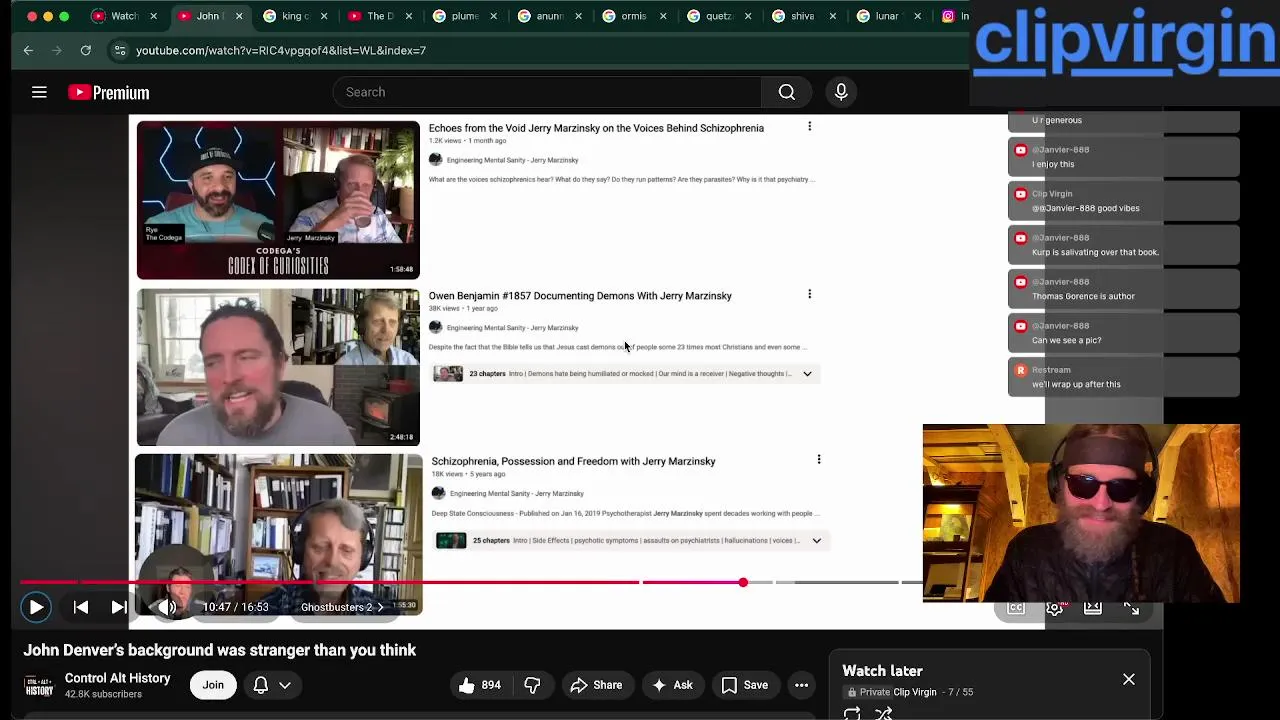Reload the page using refresh icon
Viewport: 1280px width, 720px height.
click(x=86, y=50)
